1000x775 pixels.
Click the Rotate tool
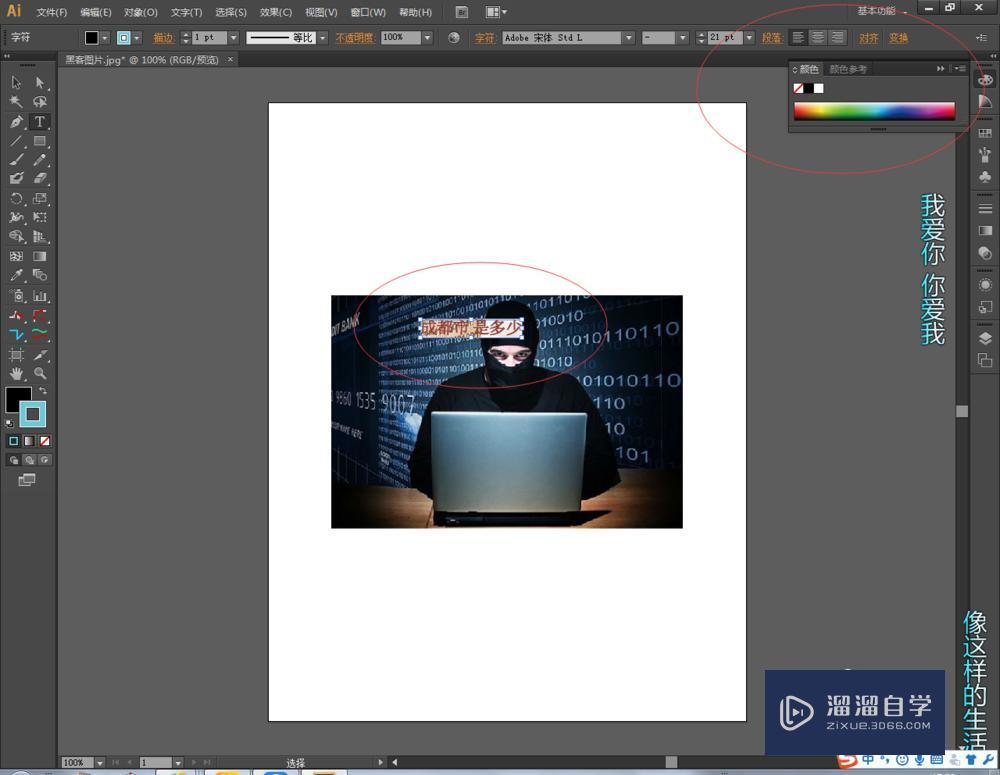16,199
